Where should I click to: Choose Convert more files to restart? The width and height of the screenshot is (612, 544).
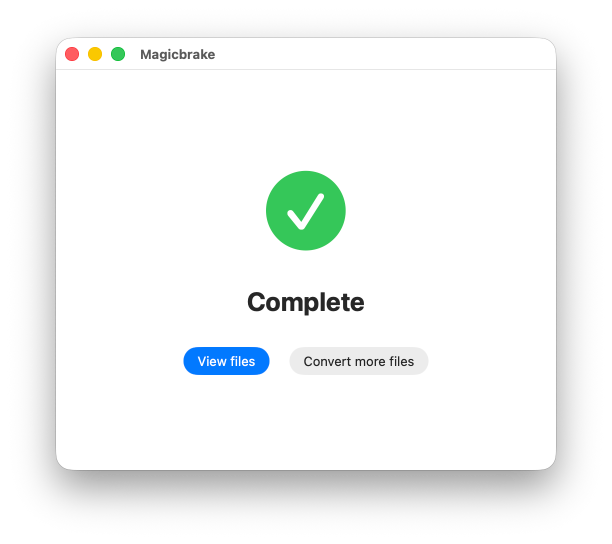(x=358, y=361)
